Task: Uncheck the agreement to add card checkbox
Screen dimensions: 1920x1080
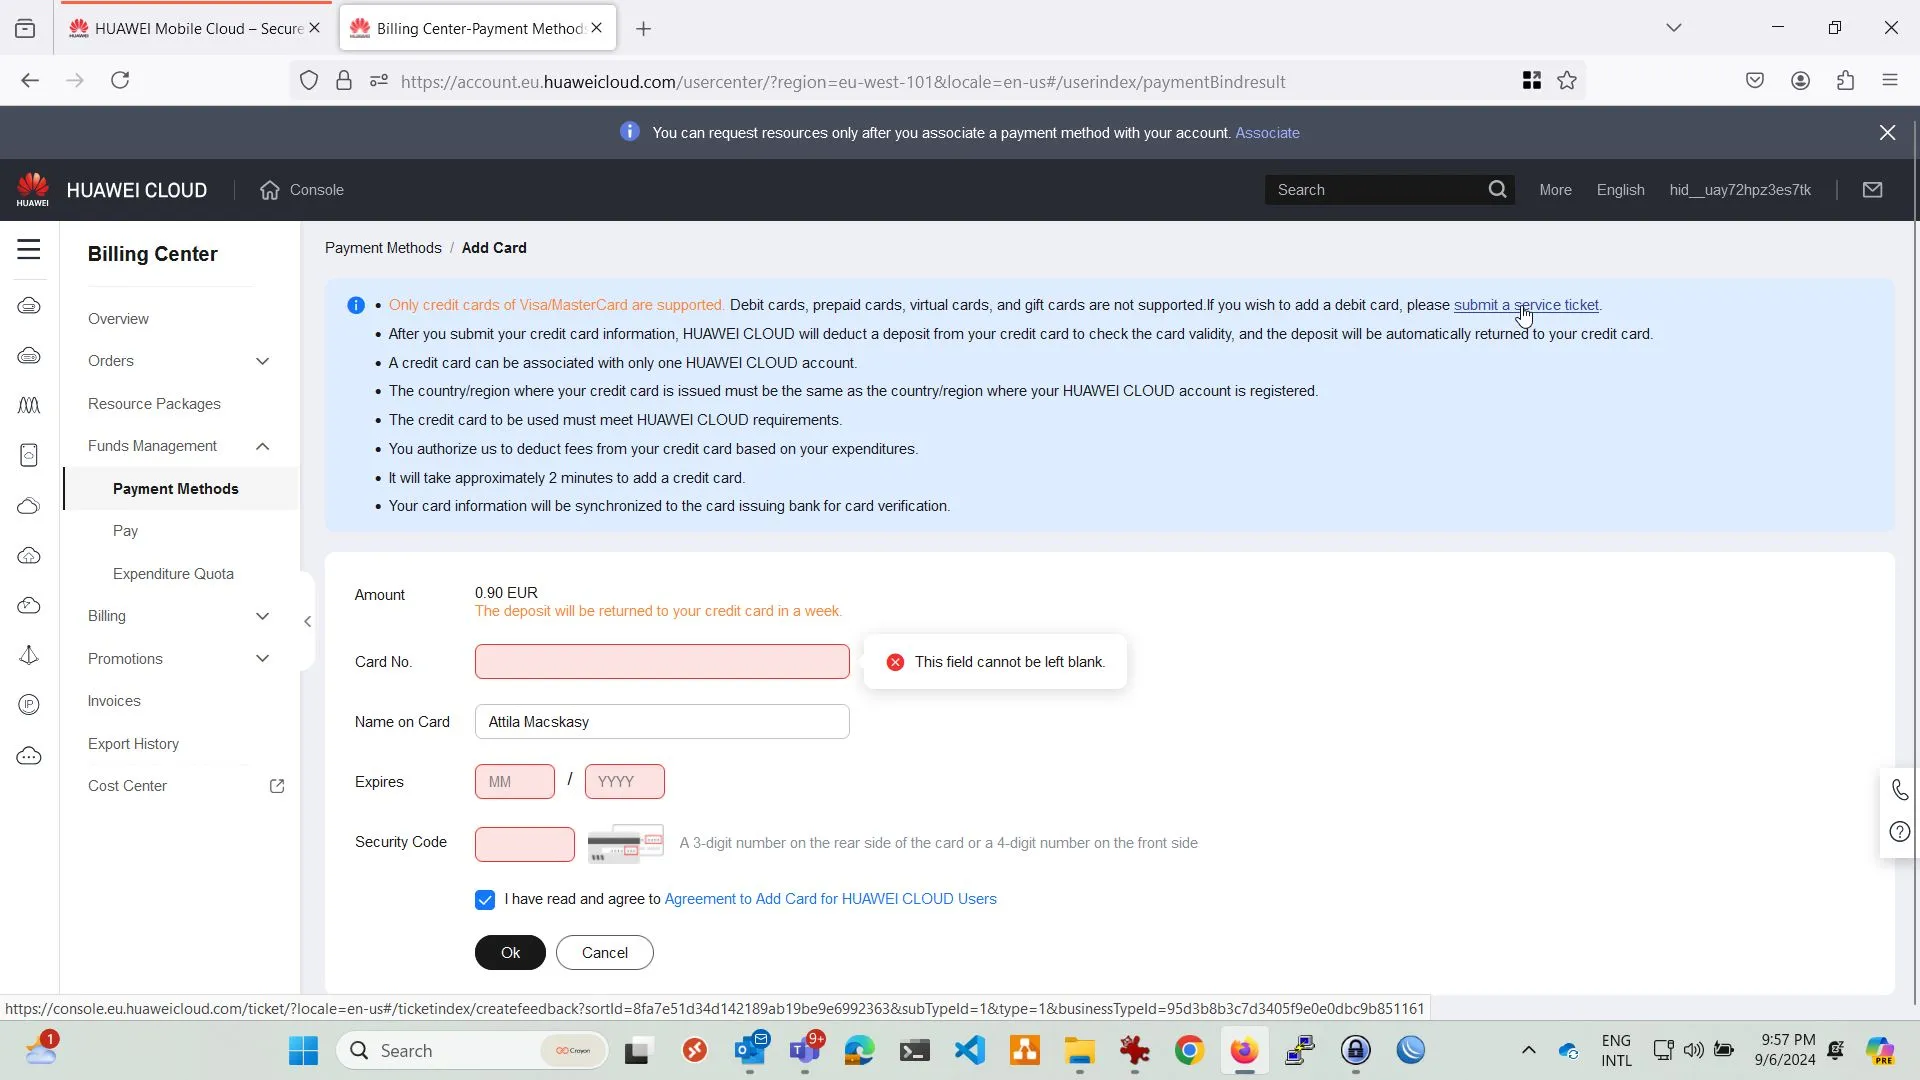Action: [x=485, y=900]
